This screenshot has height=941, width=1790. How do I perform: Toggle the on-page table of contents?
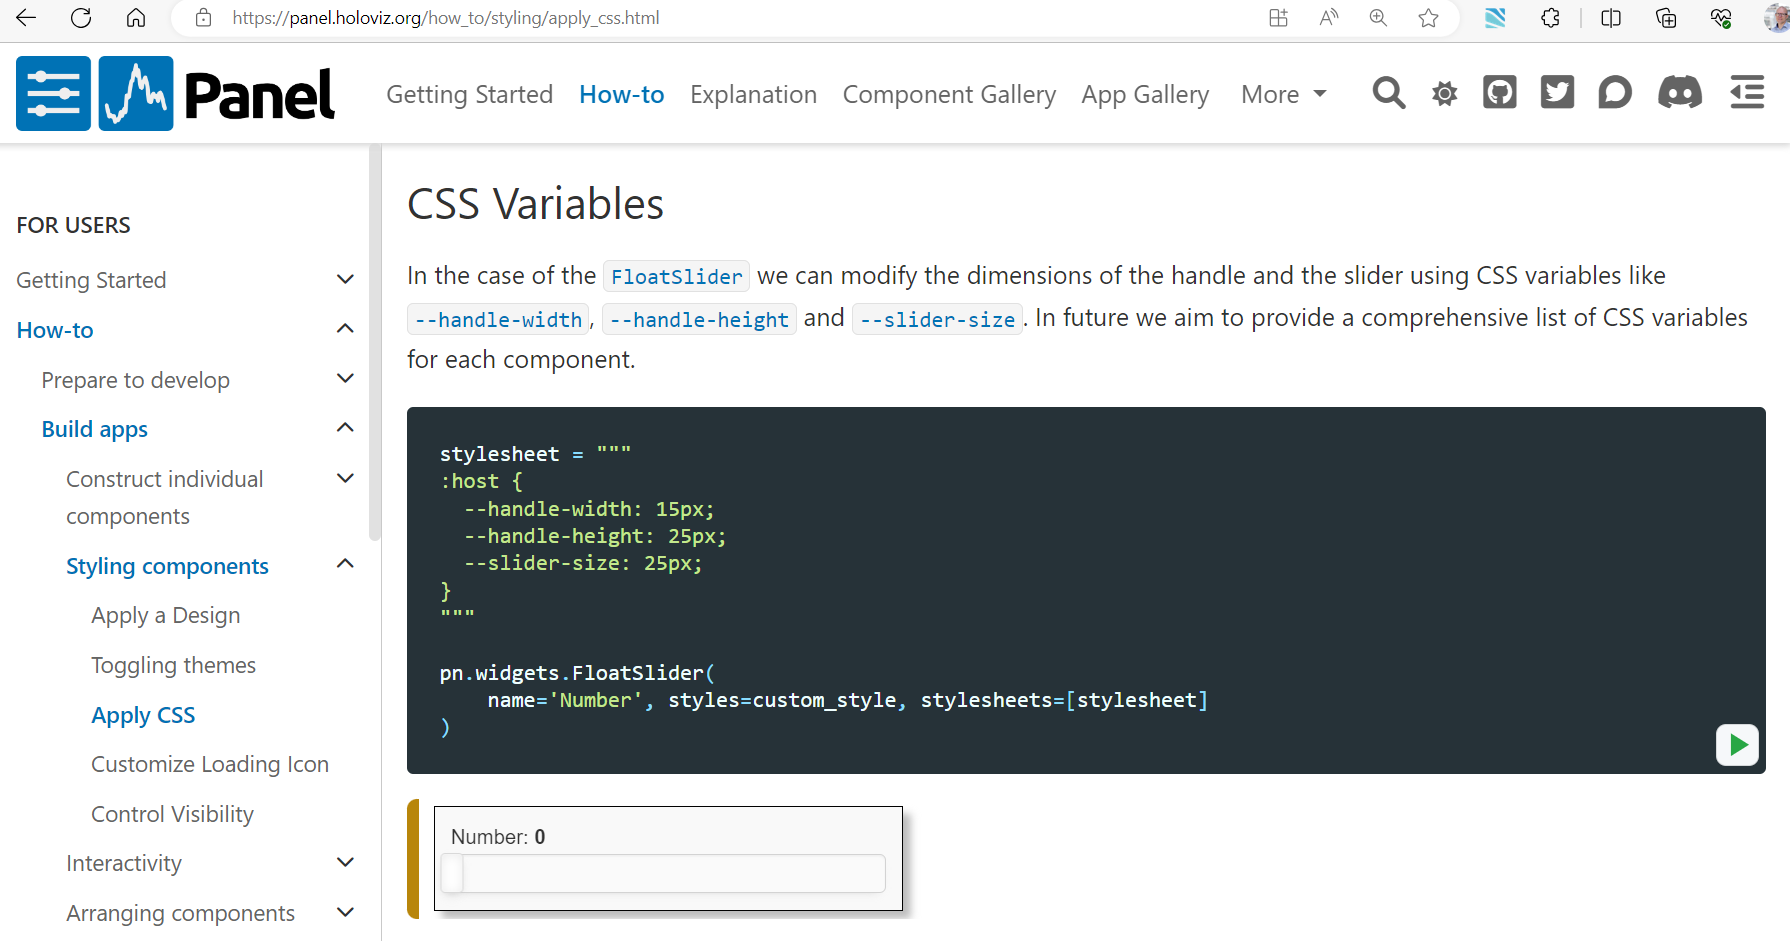pos(1746,93)
